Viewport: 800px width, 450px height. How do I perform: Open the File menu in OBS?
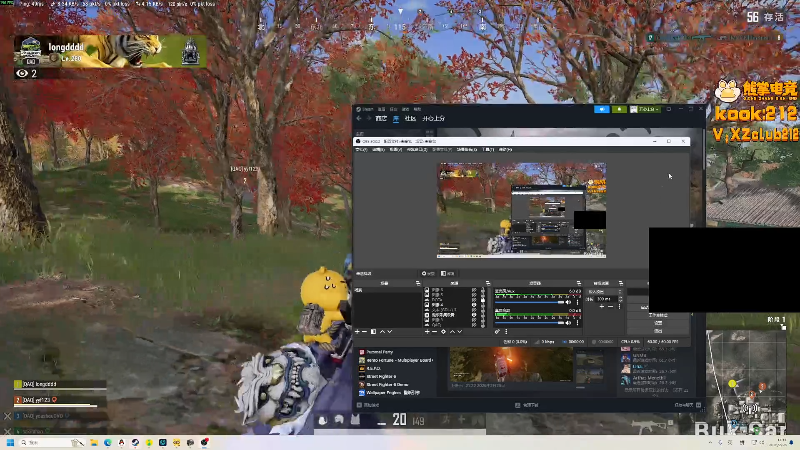pos(361,149)
